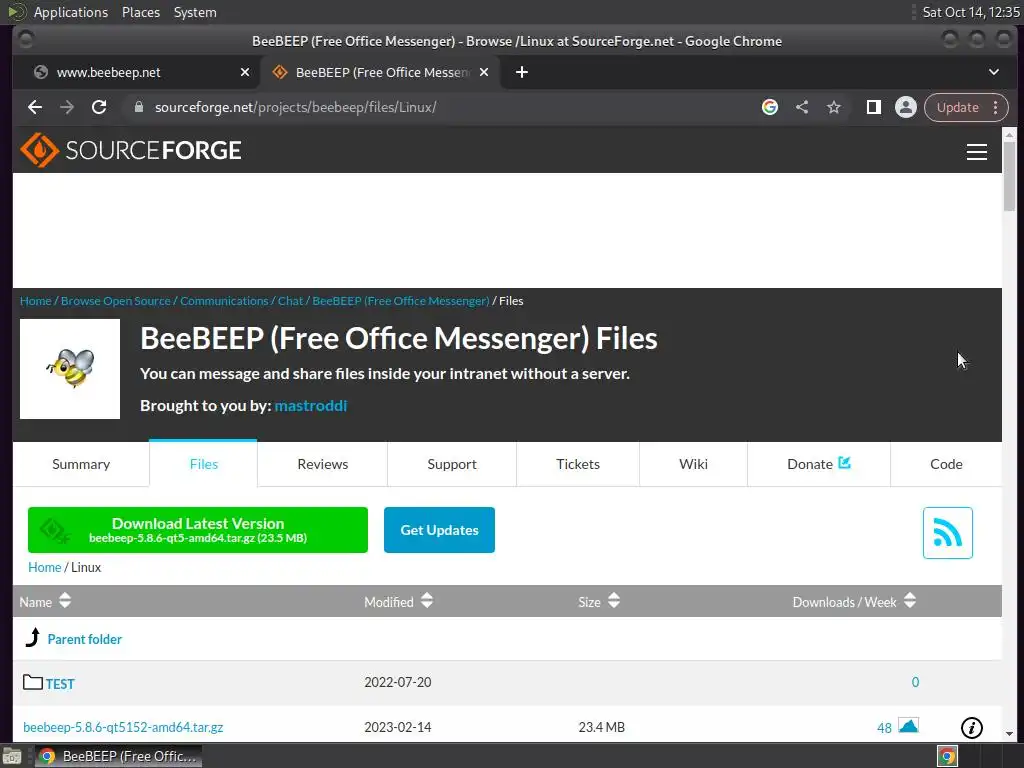Open the Wiki tab
This screenshot has height=768, width=1024.
[694, 464]
